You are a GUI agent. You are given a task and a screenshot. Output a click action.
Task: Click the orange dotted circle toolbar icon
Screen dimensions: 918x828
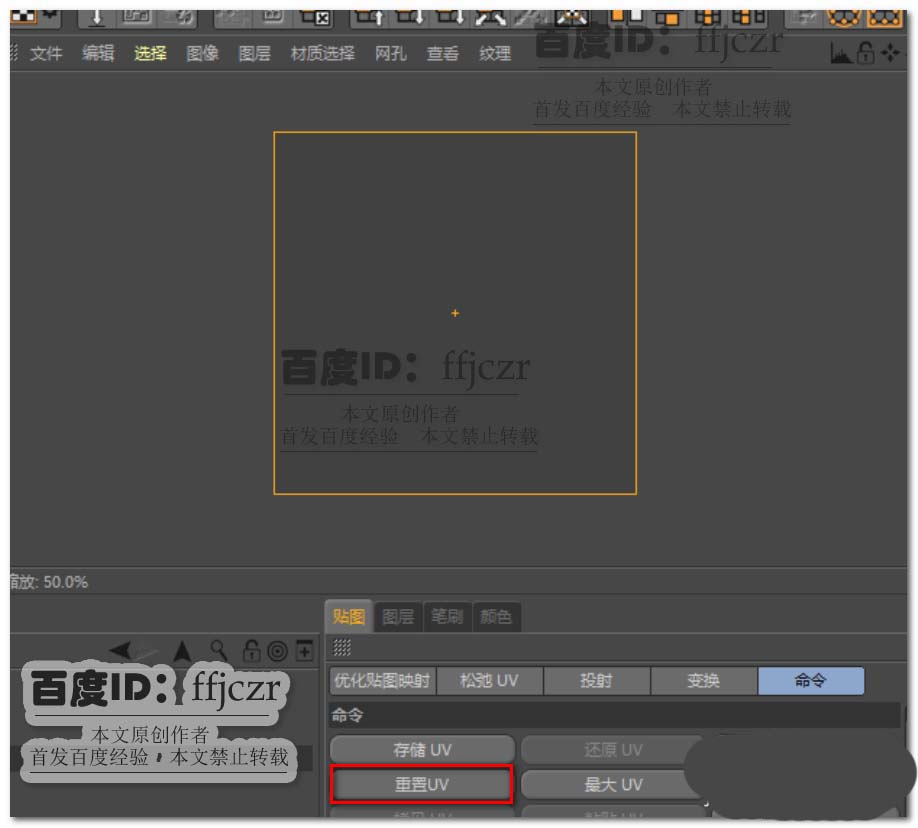pyautogui.click(x=844, y=18)
